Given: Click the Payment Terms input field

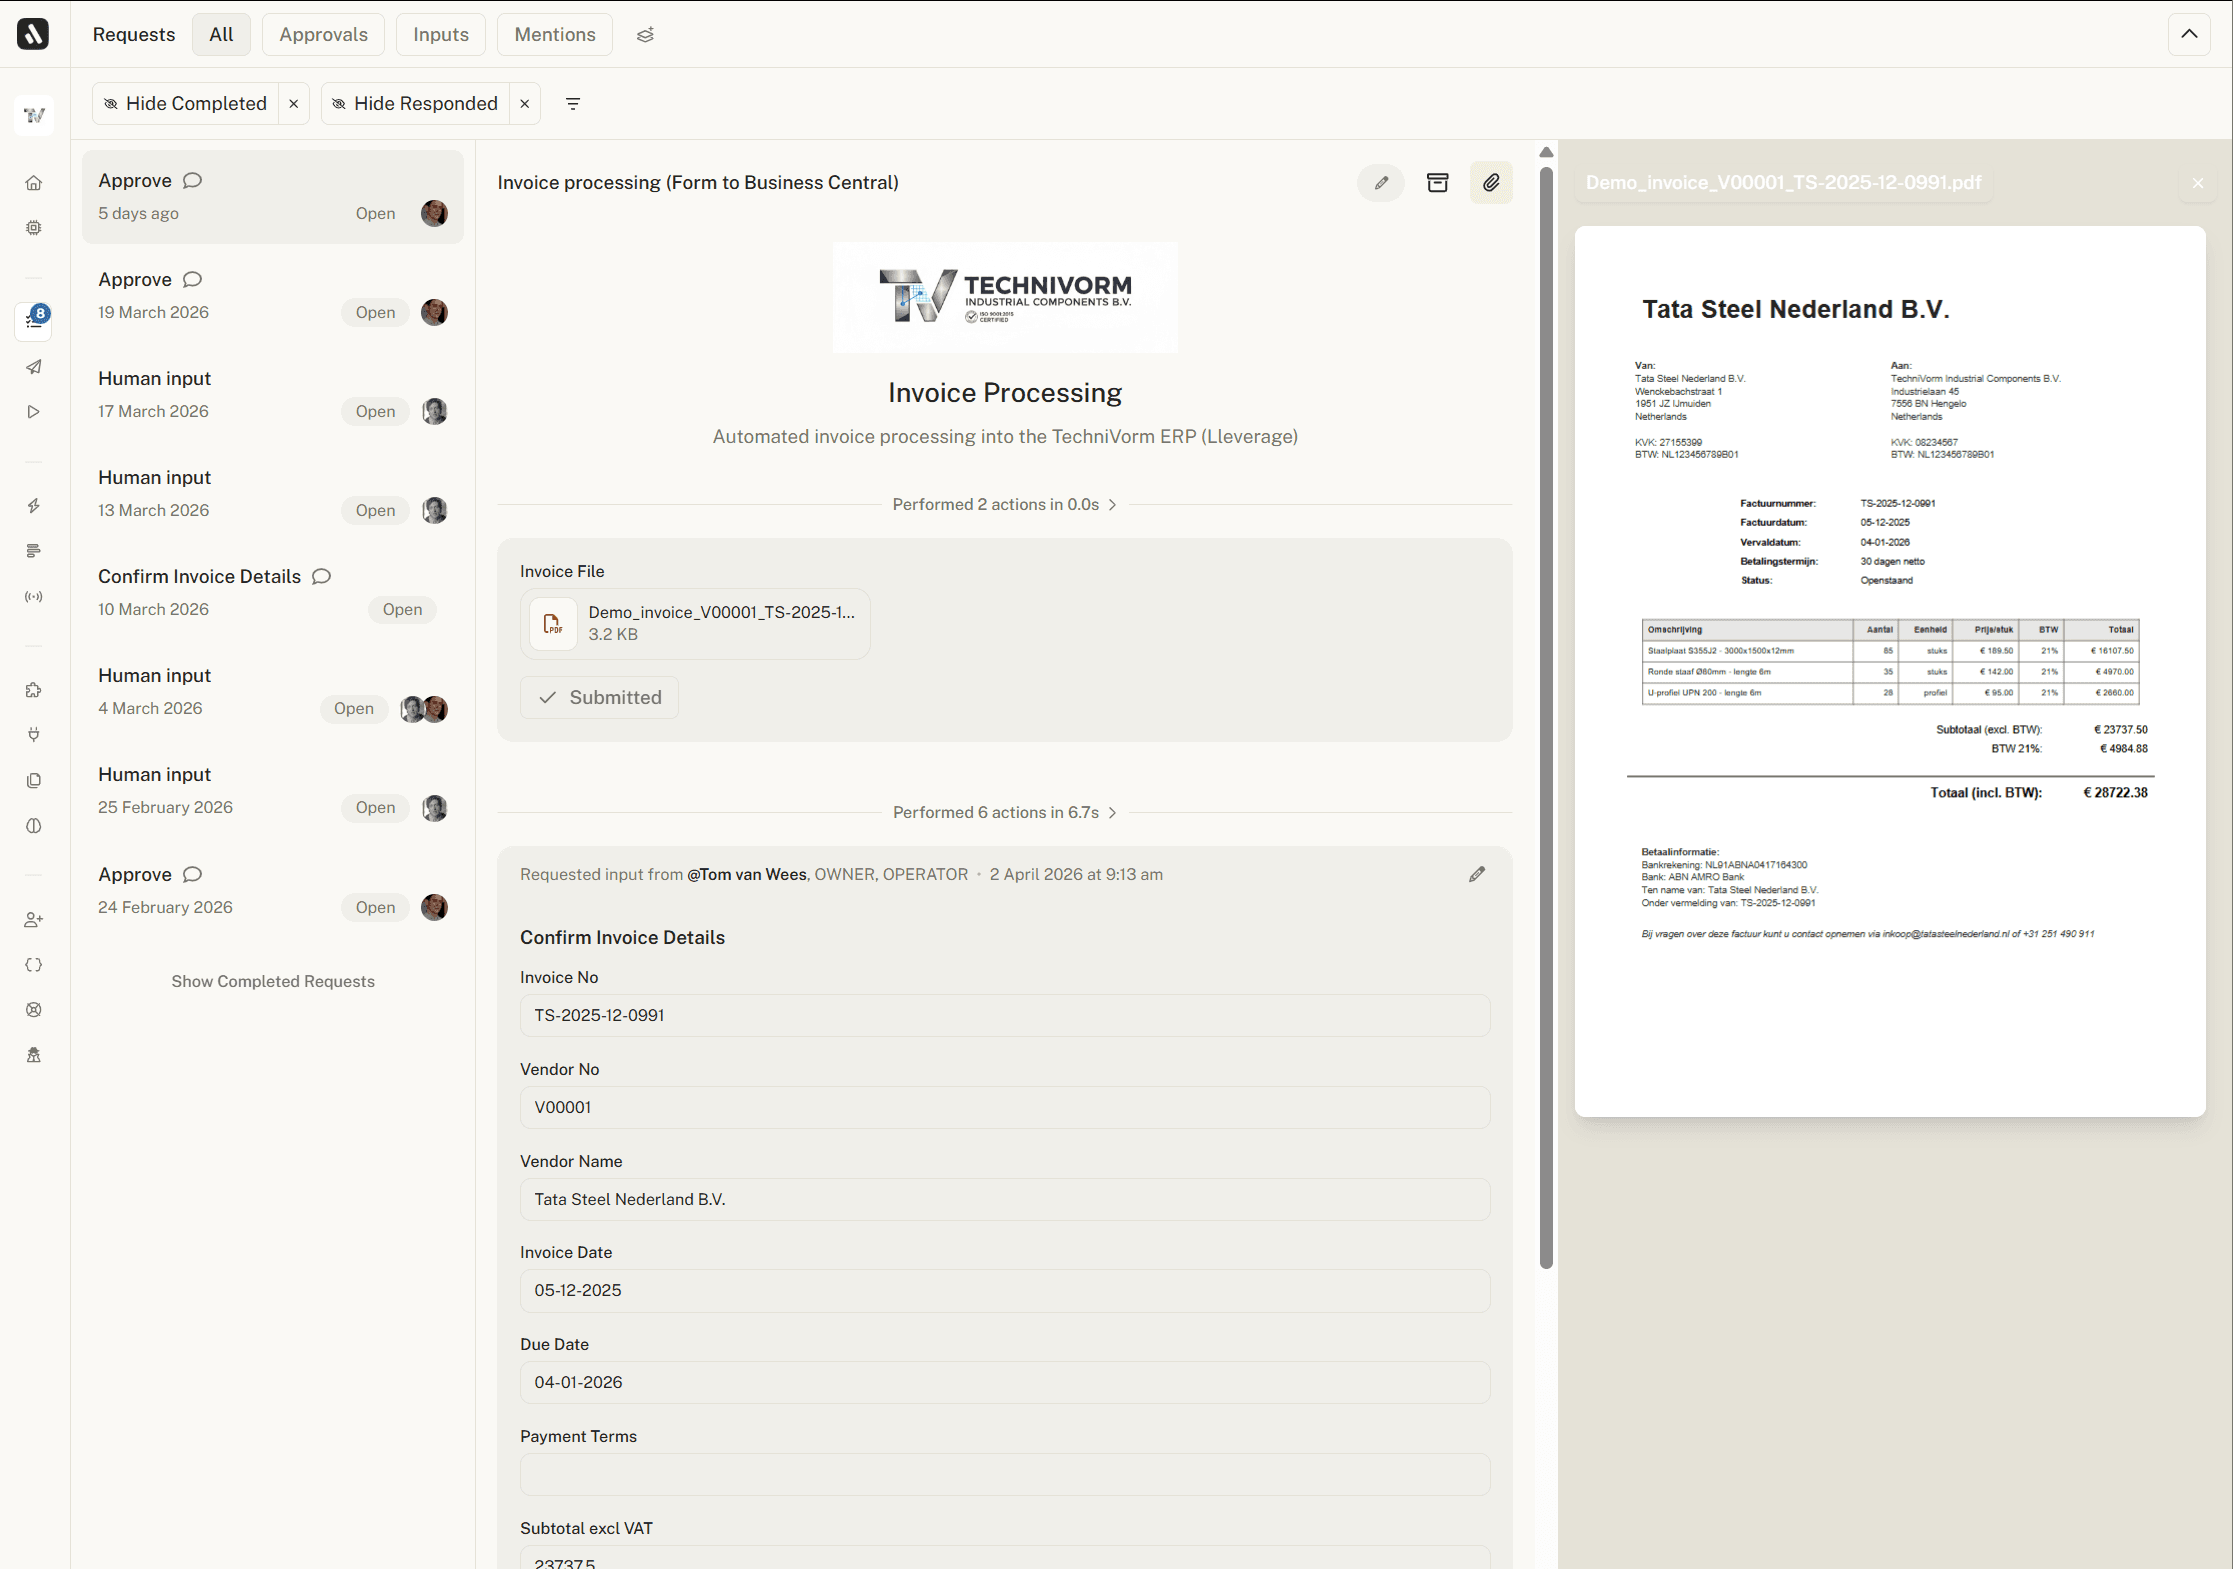Looking at the screenshot, I should (1004, 1475).
